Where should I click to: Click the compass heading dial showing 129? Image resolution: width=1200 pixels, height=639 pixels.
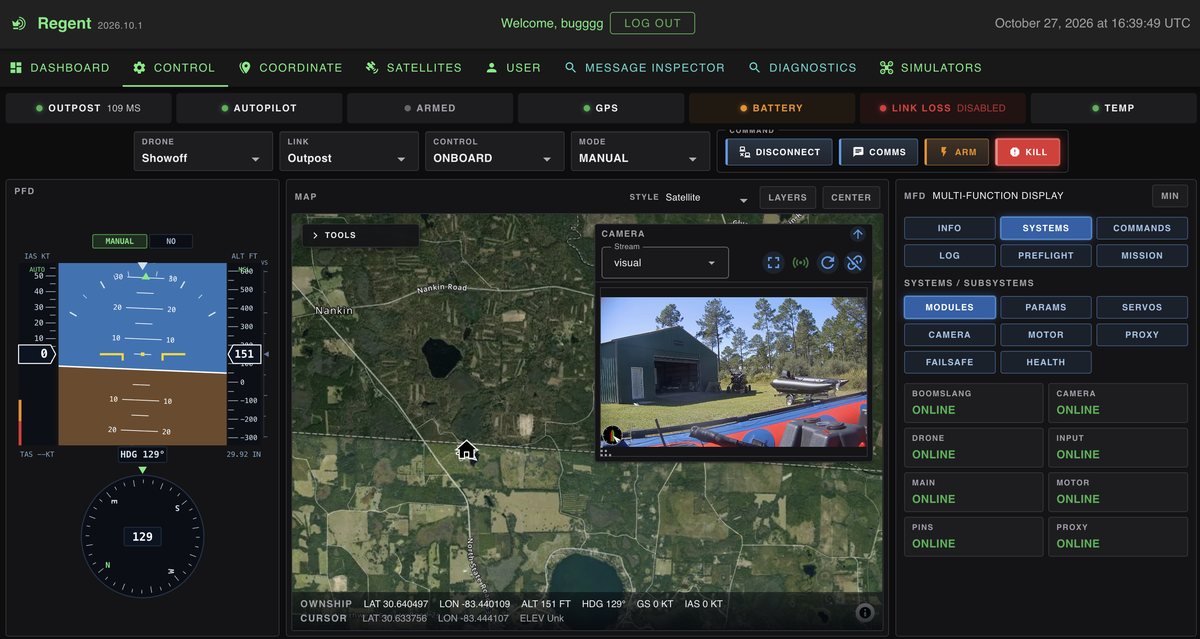142,537
